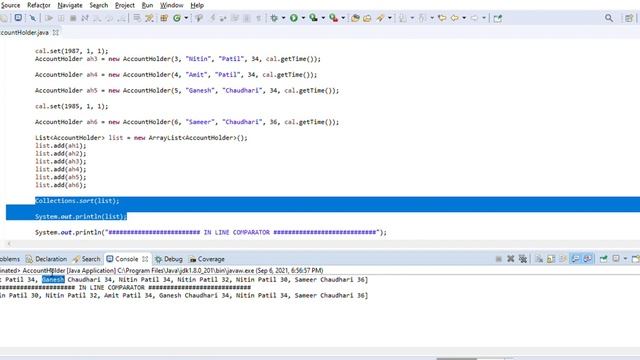
Task: Open the Mark Occurrences dropdown arrow
Action: pyautogui.click(x=390, y=18)
